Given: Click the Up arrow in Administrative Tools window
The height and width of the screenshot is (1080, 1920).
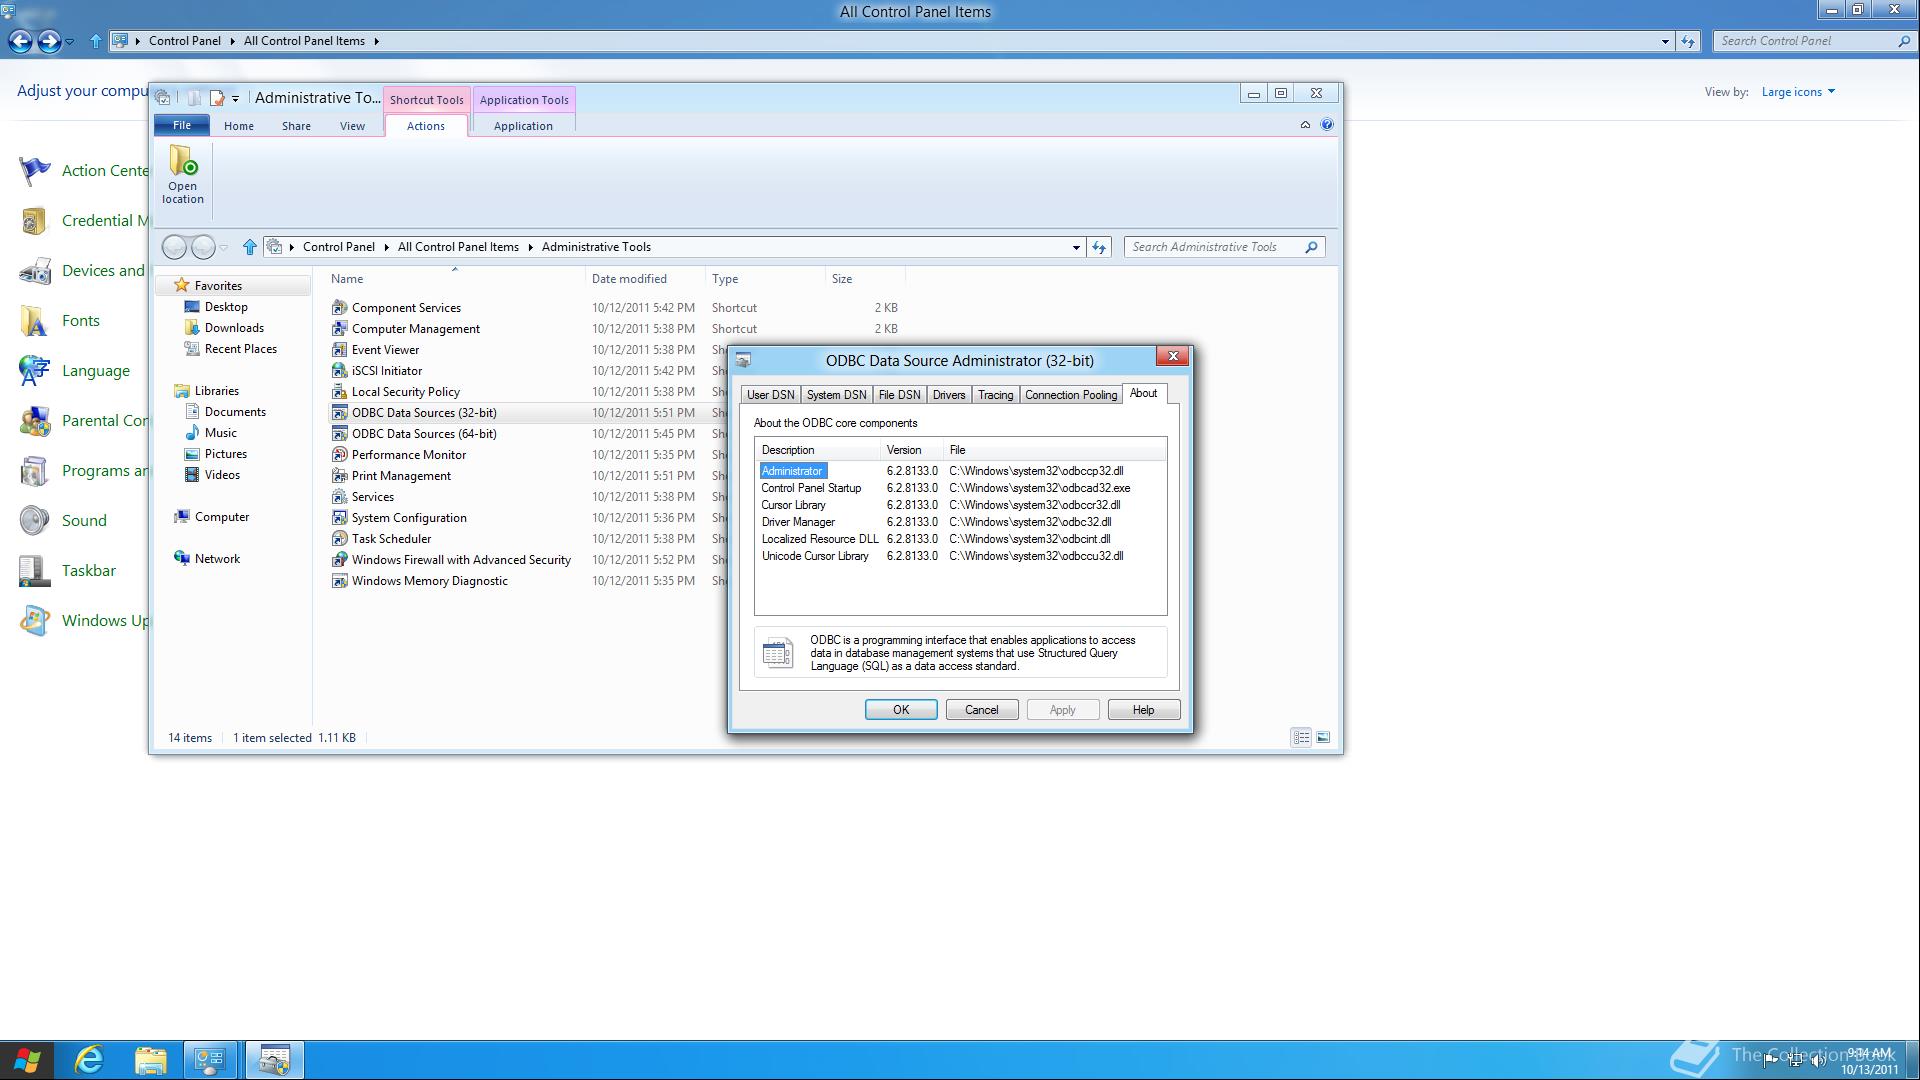Looking at the screenshot, I should click(x=250, y=247).
